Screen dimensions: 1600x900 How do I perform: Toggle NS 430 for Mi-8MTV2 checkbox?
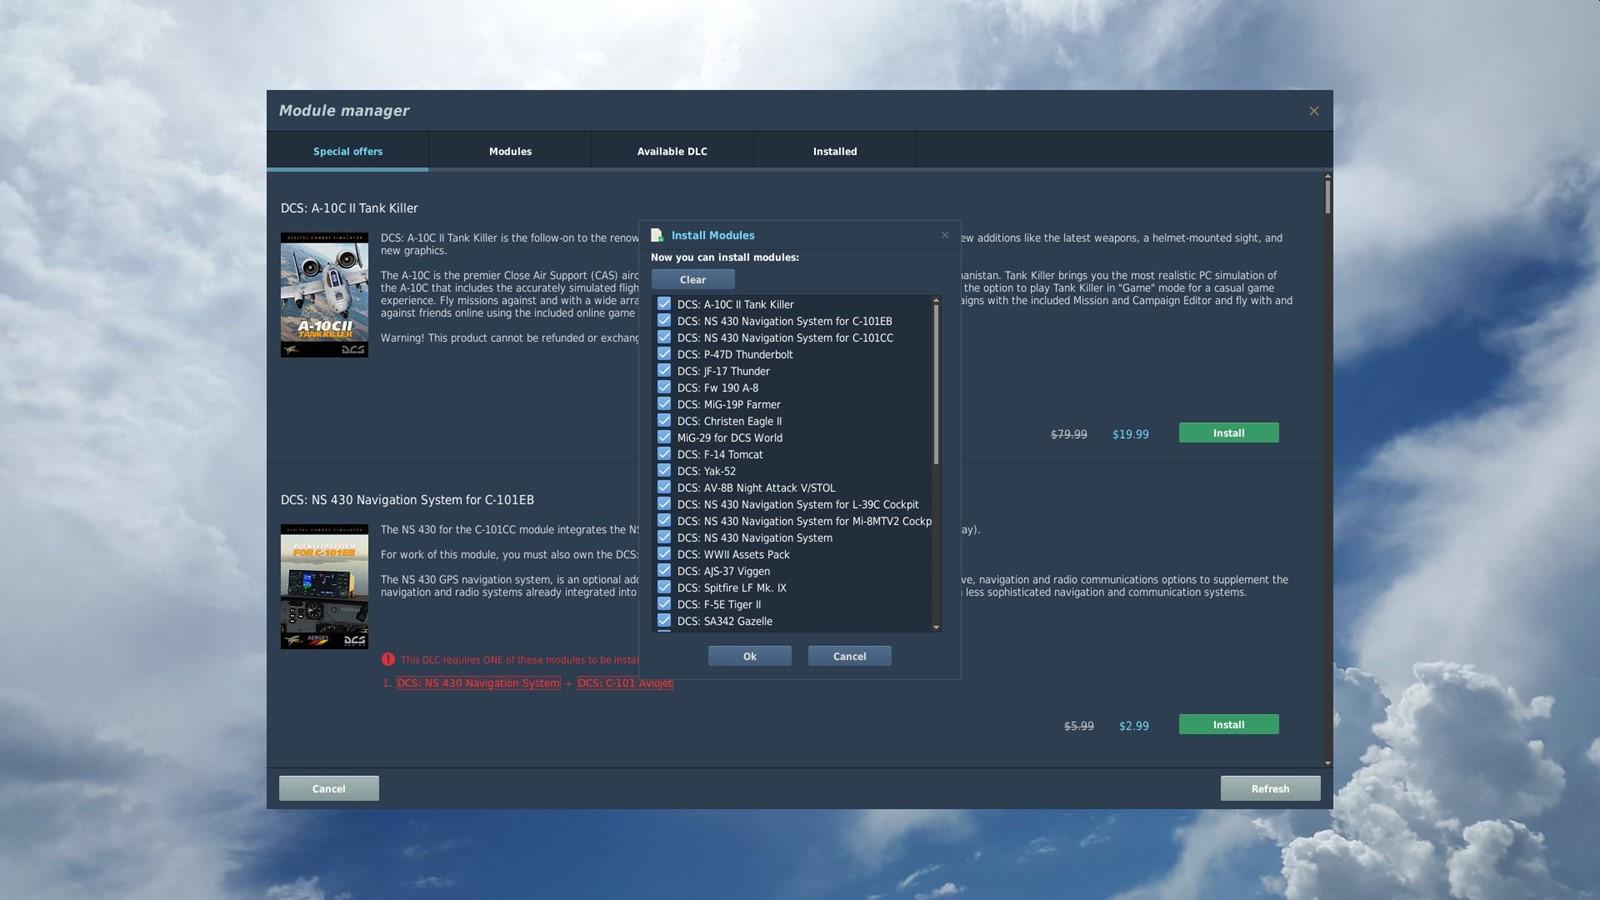[x=664, y=521]
